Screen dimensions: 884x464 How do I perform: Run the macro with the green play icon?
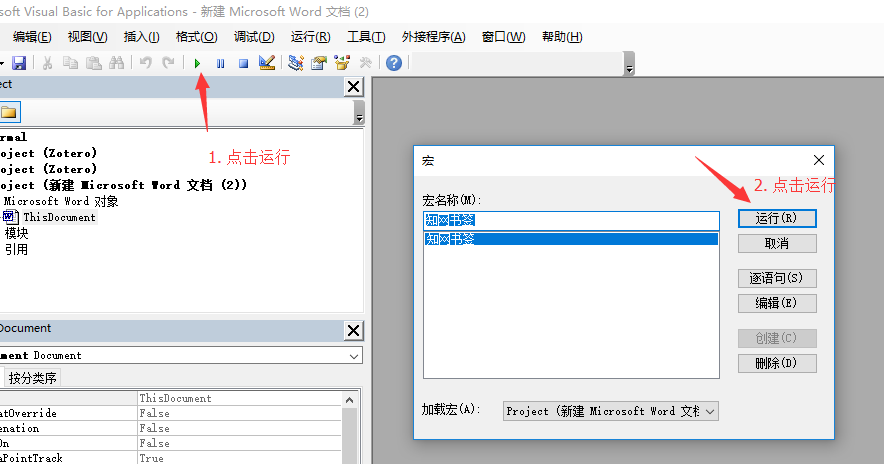point(197,63)
